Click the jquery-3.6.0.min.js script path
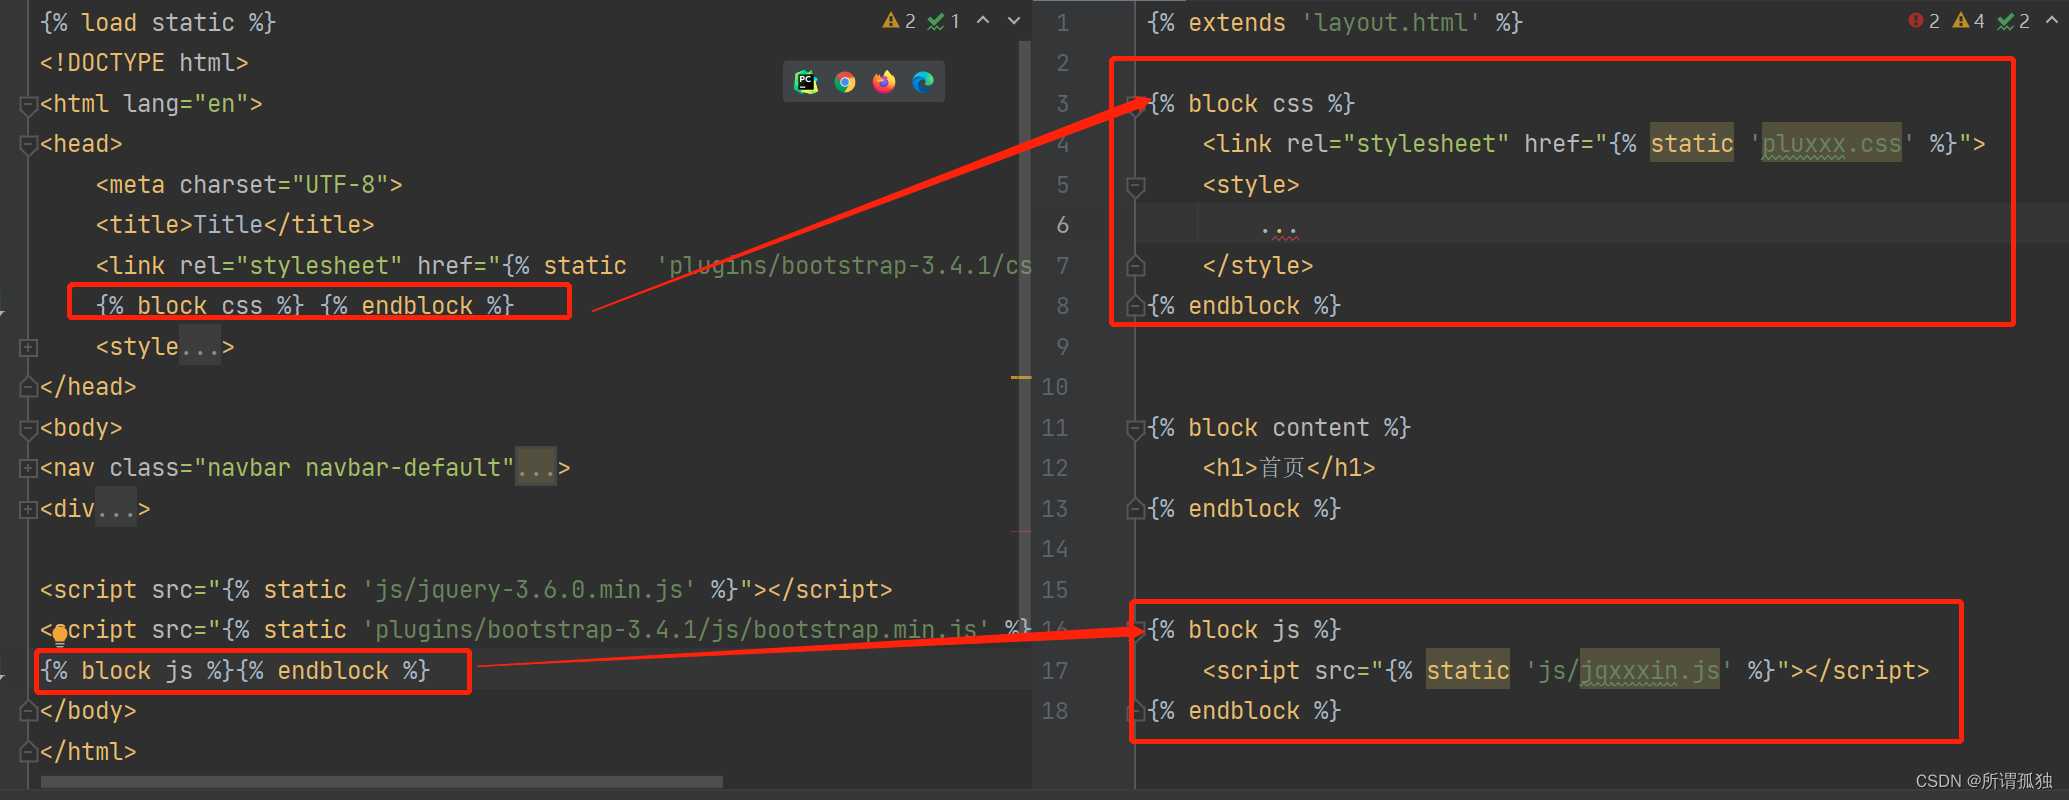This screenshot has height=800, width=2069. point(529,590)
